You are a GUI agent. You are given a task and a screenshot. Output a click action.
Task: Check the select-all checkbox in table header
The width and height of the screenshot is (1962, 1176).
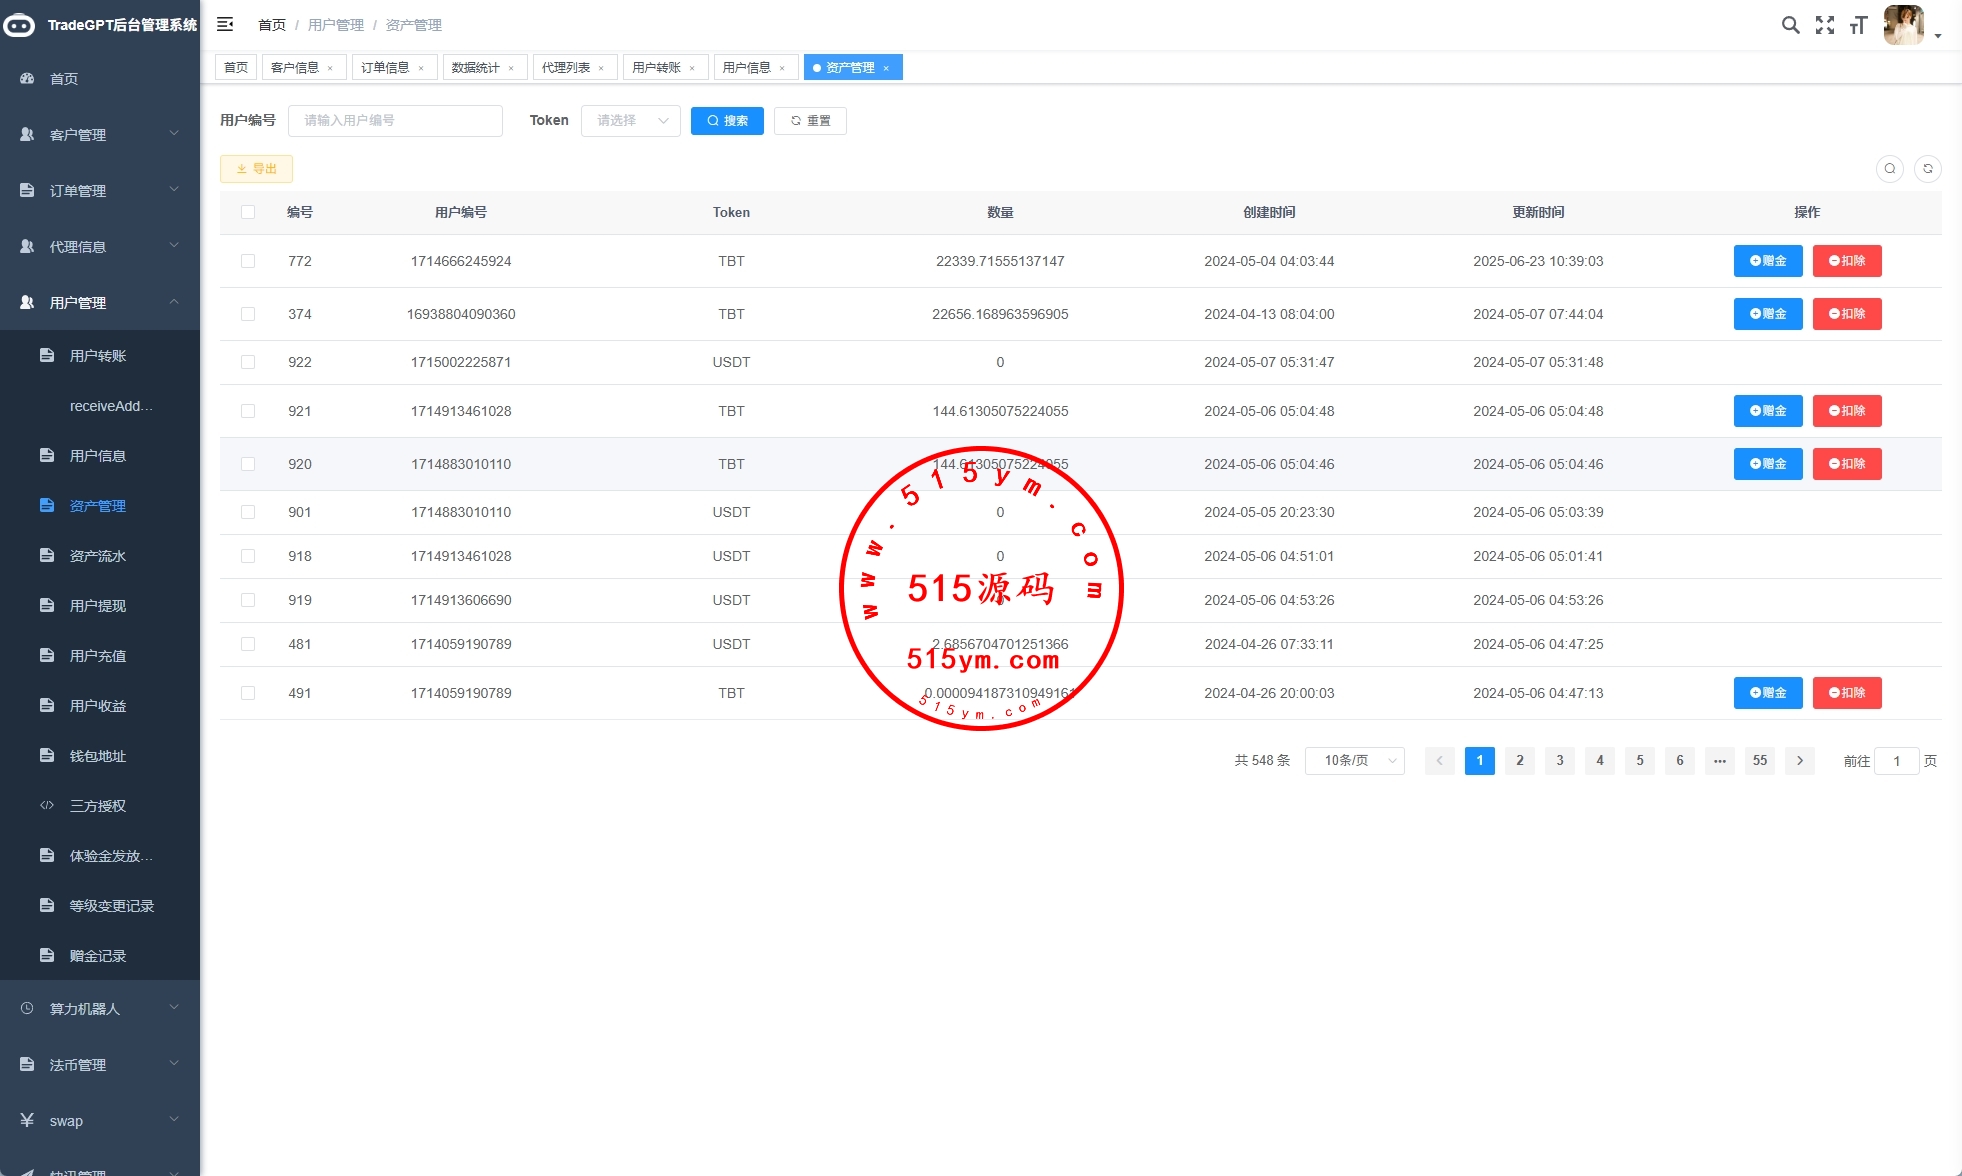point(248,212)
